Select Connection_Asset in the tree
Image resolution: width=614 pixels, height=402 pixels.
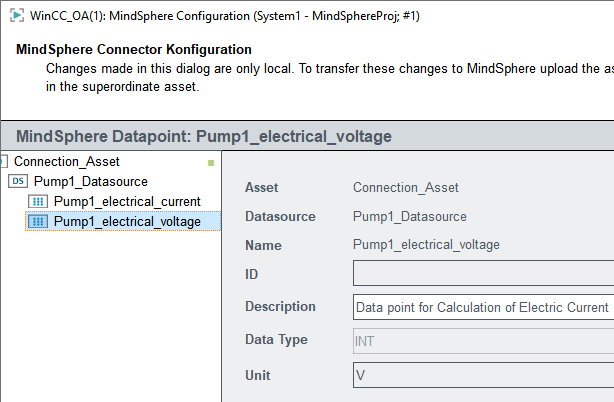tap(67, 161)
